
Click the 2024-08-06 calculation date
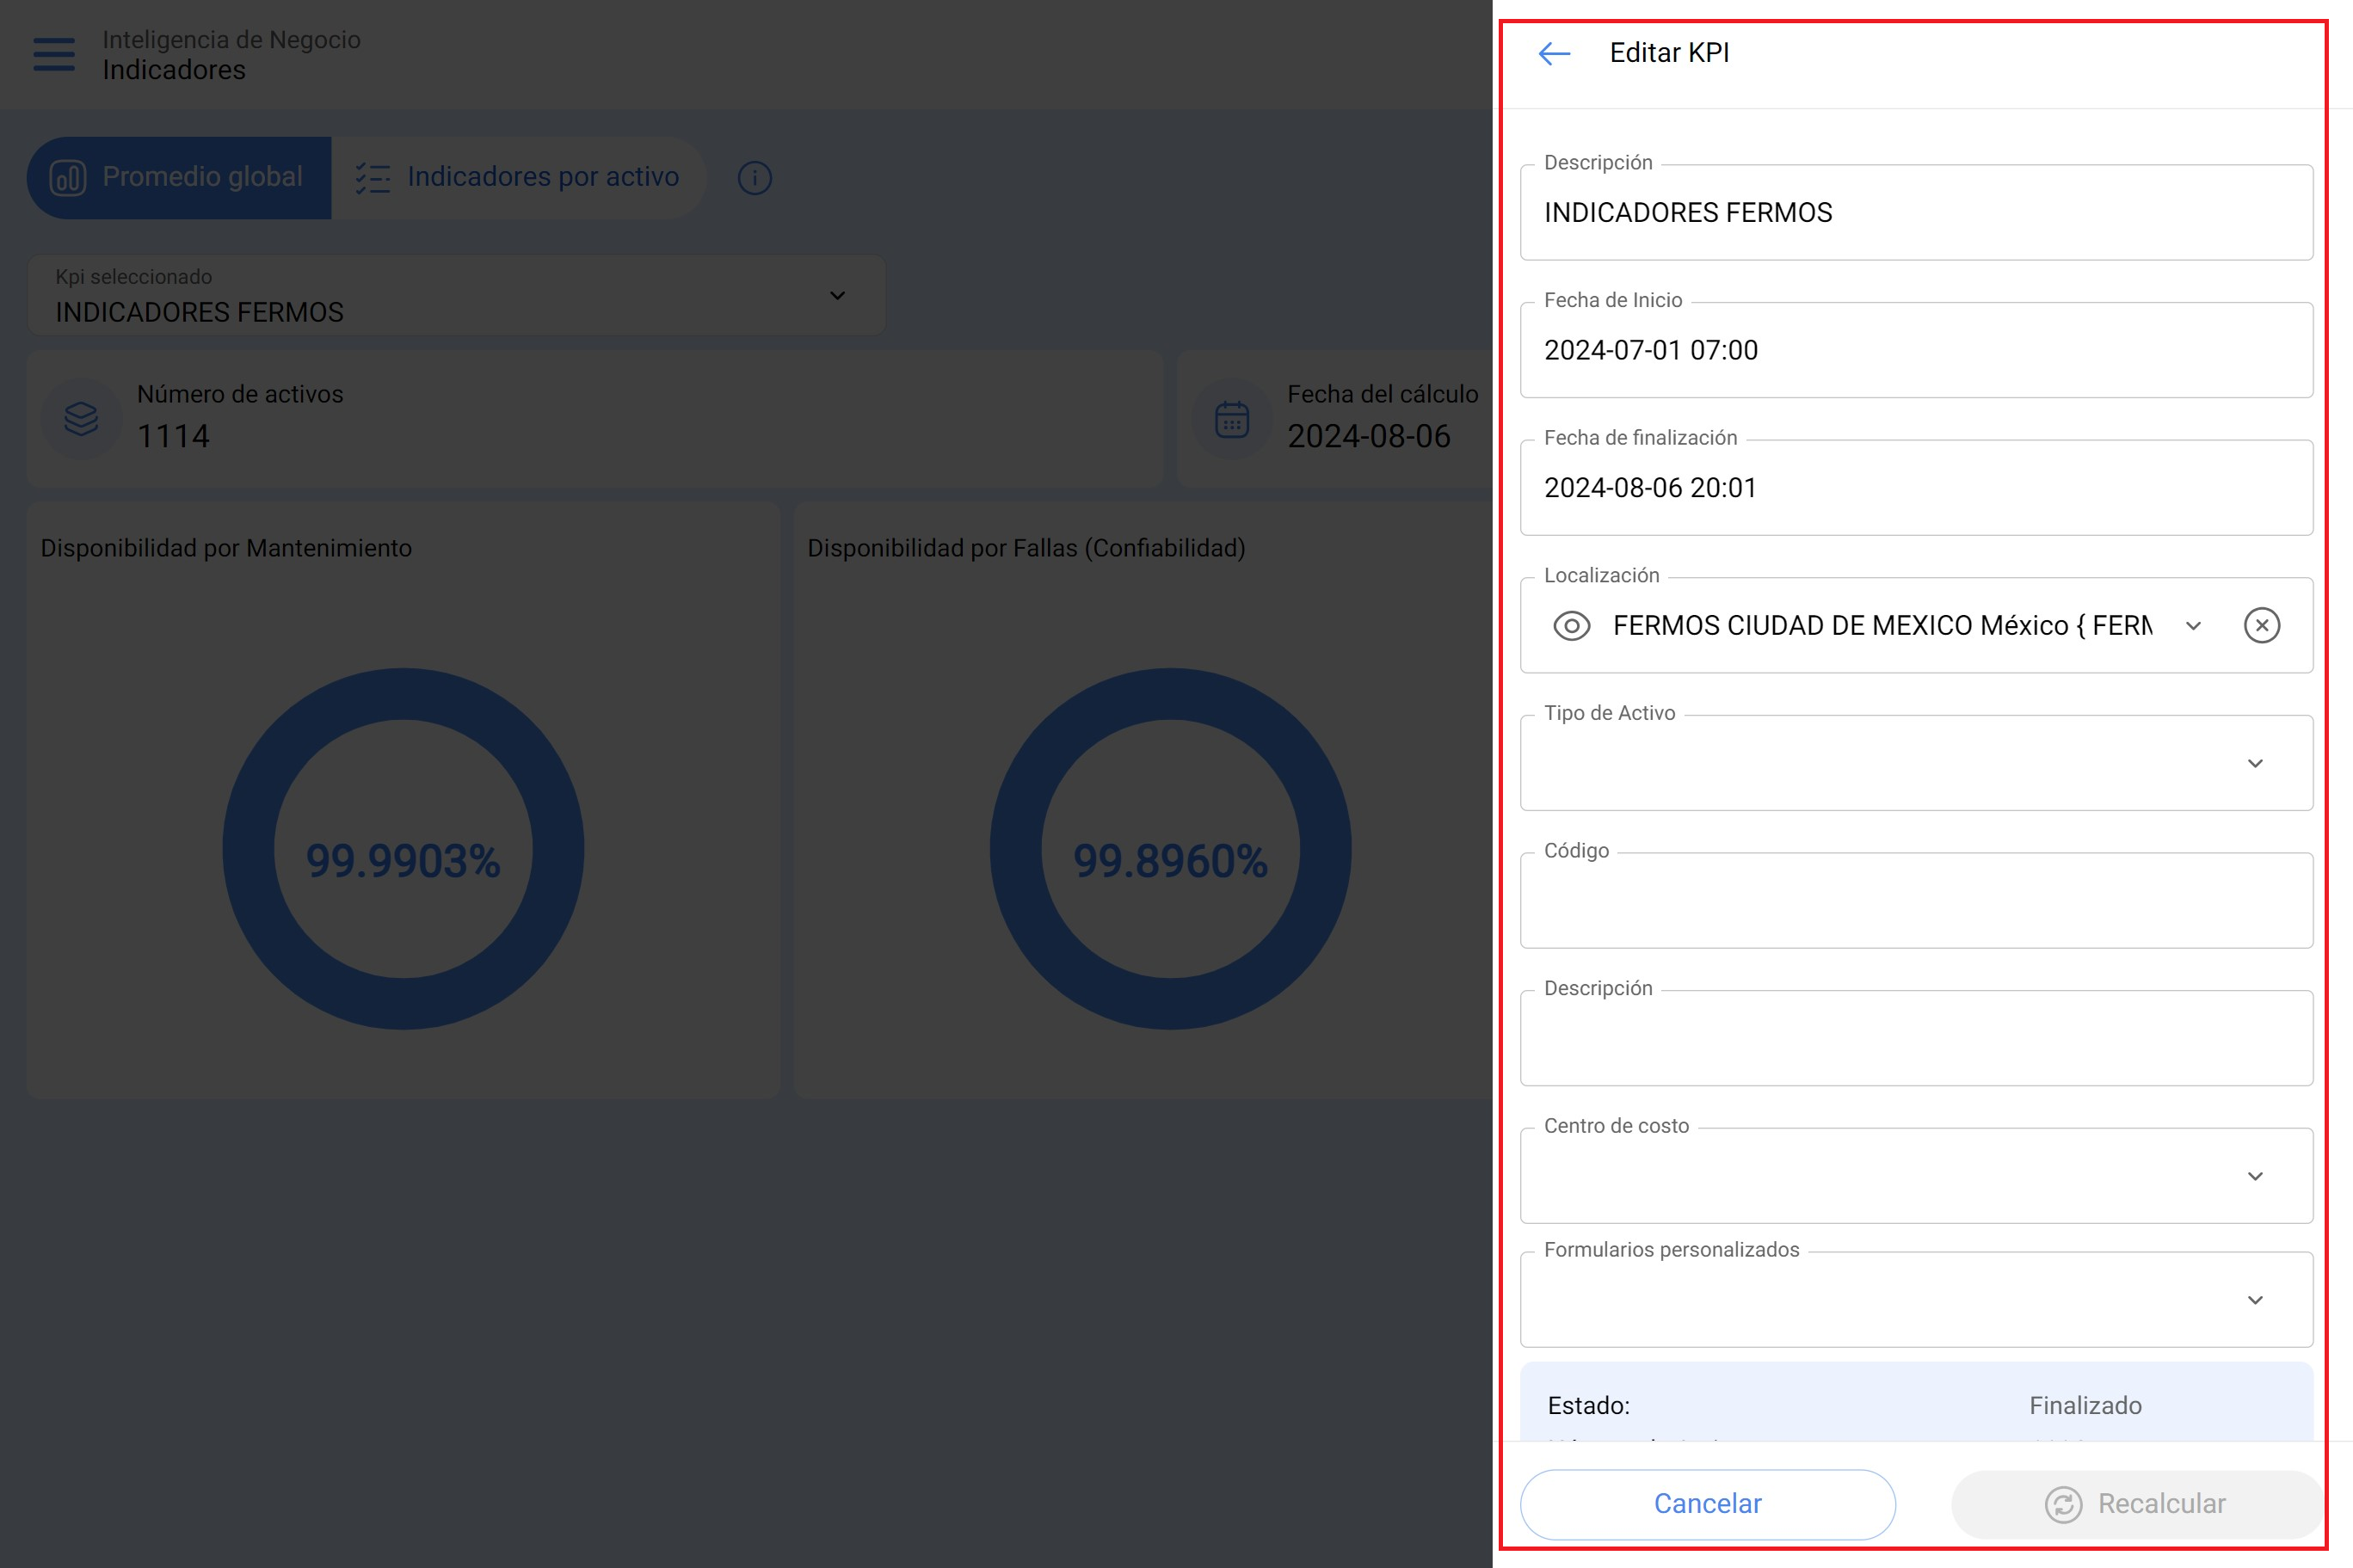1368,436
